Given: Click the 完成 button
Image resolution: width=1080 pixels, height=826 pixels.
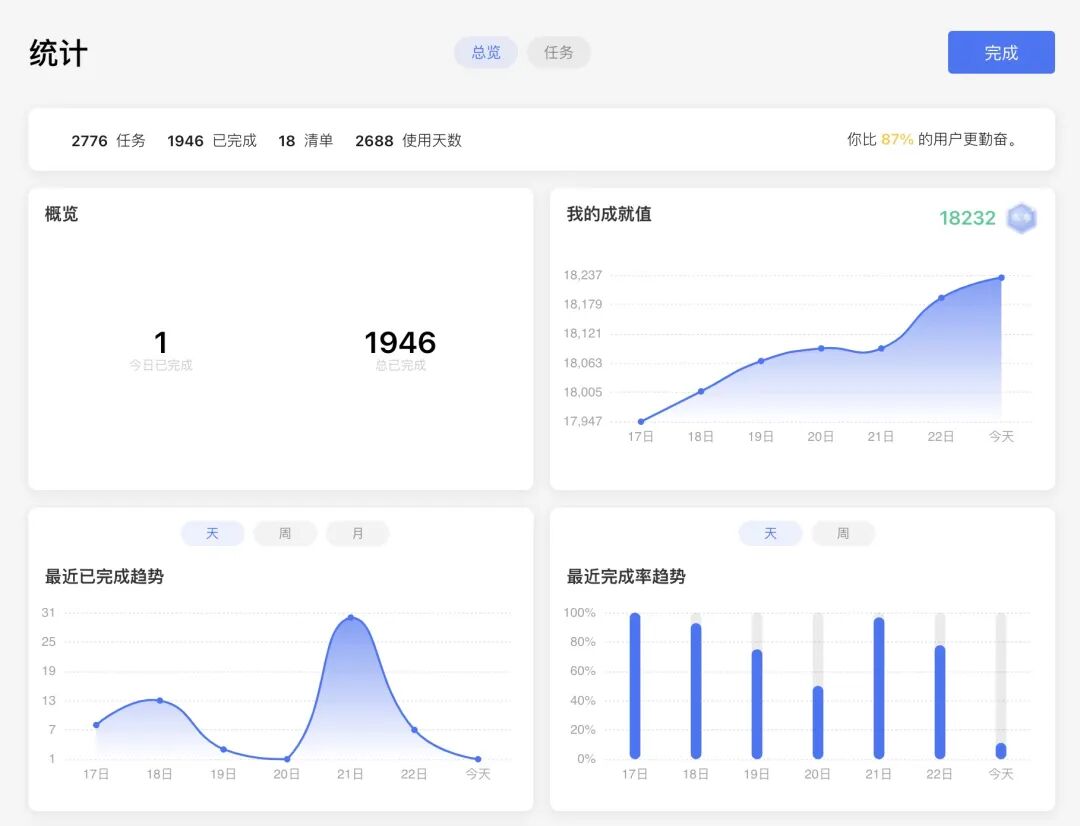Looking at the screenshot, I should tap(1001, 52).
